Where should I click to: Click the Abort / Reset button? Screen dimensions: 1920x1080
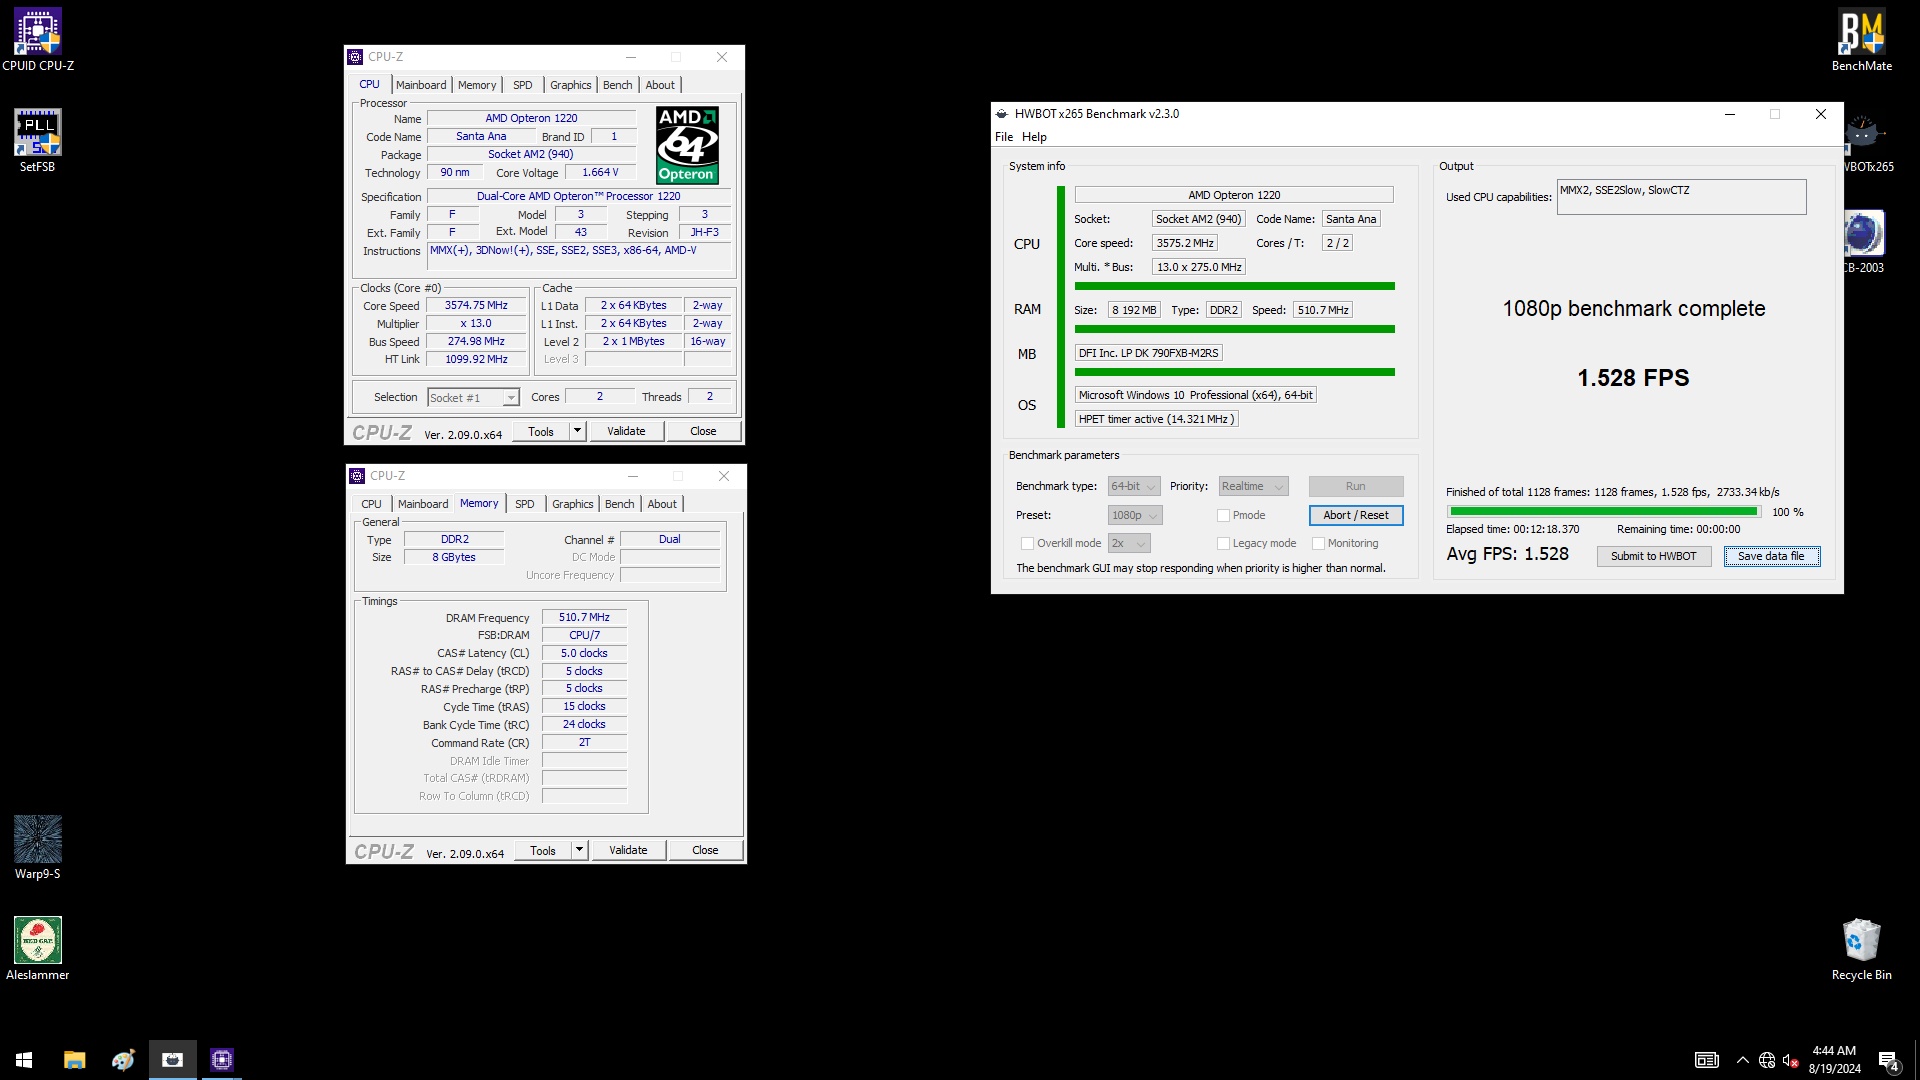pos(1355,515)
